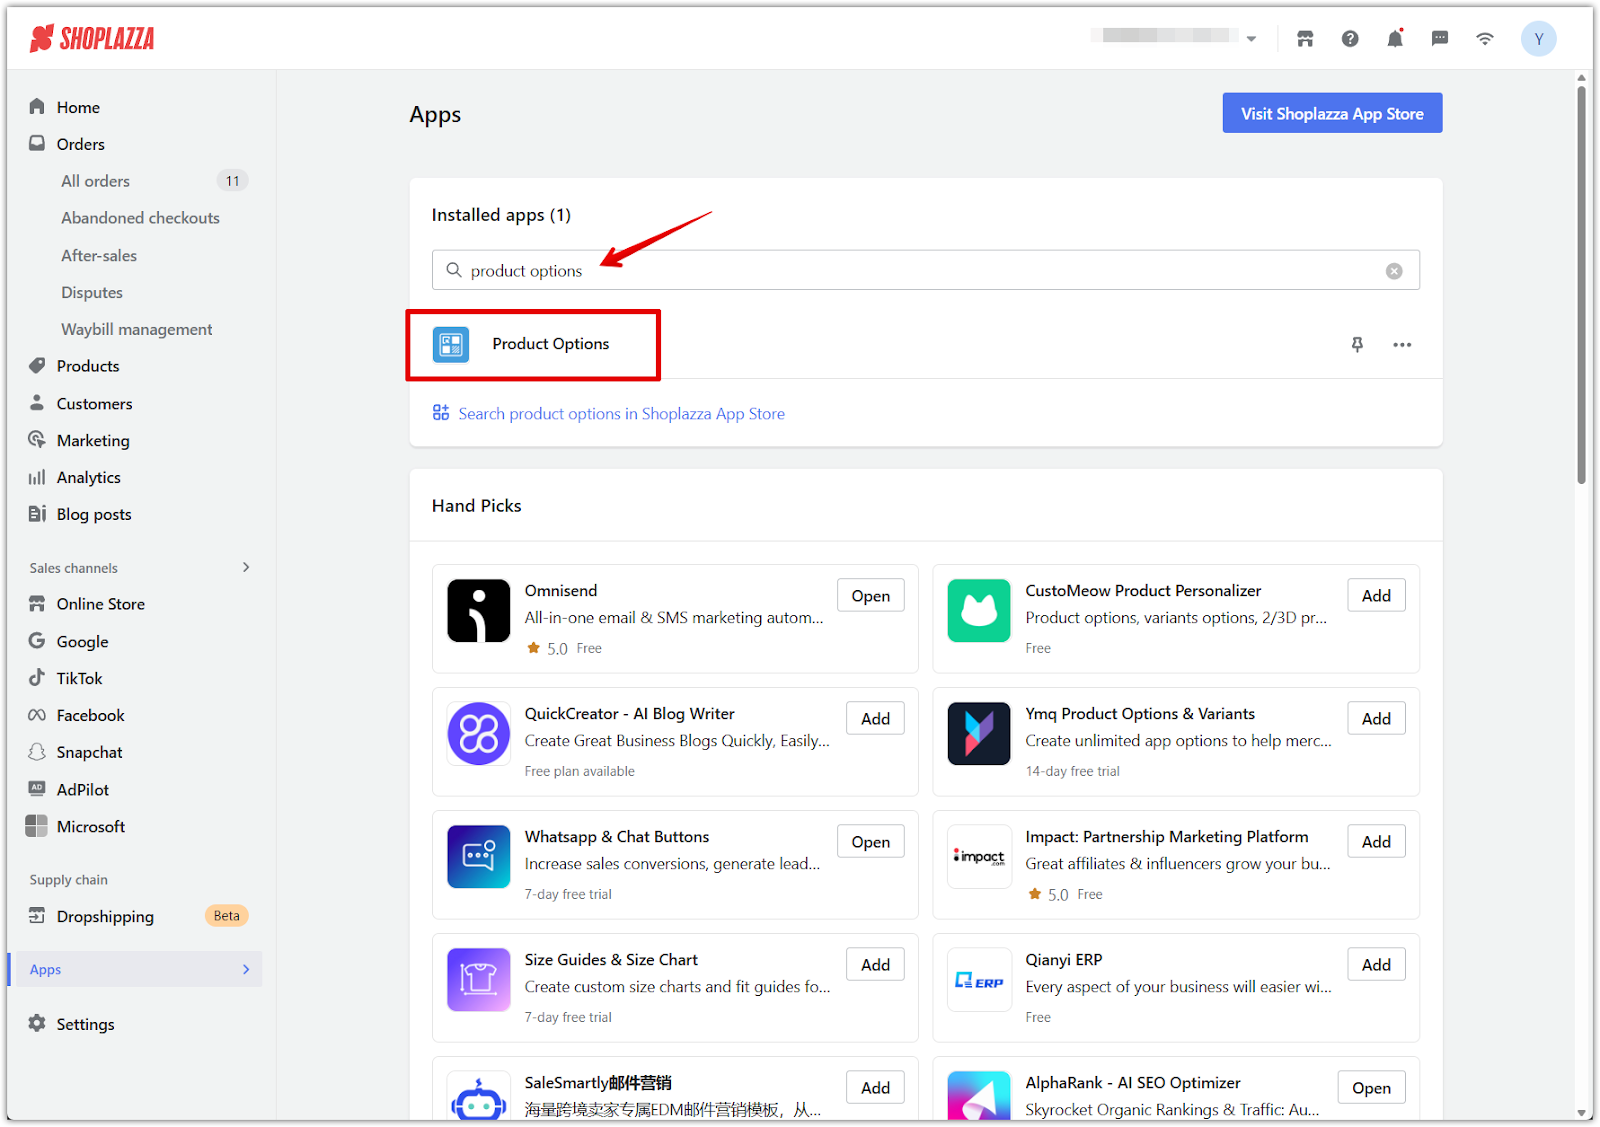The width and height of the screenshot is (1600, 1127).
Task: Pin the Product Options app
Action: [1357, 344]
